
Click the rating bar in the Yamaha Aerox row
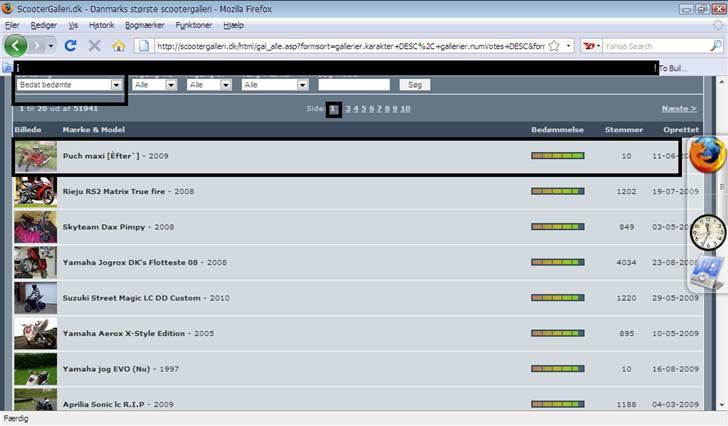558,333
